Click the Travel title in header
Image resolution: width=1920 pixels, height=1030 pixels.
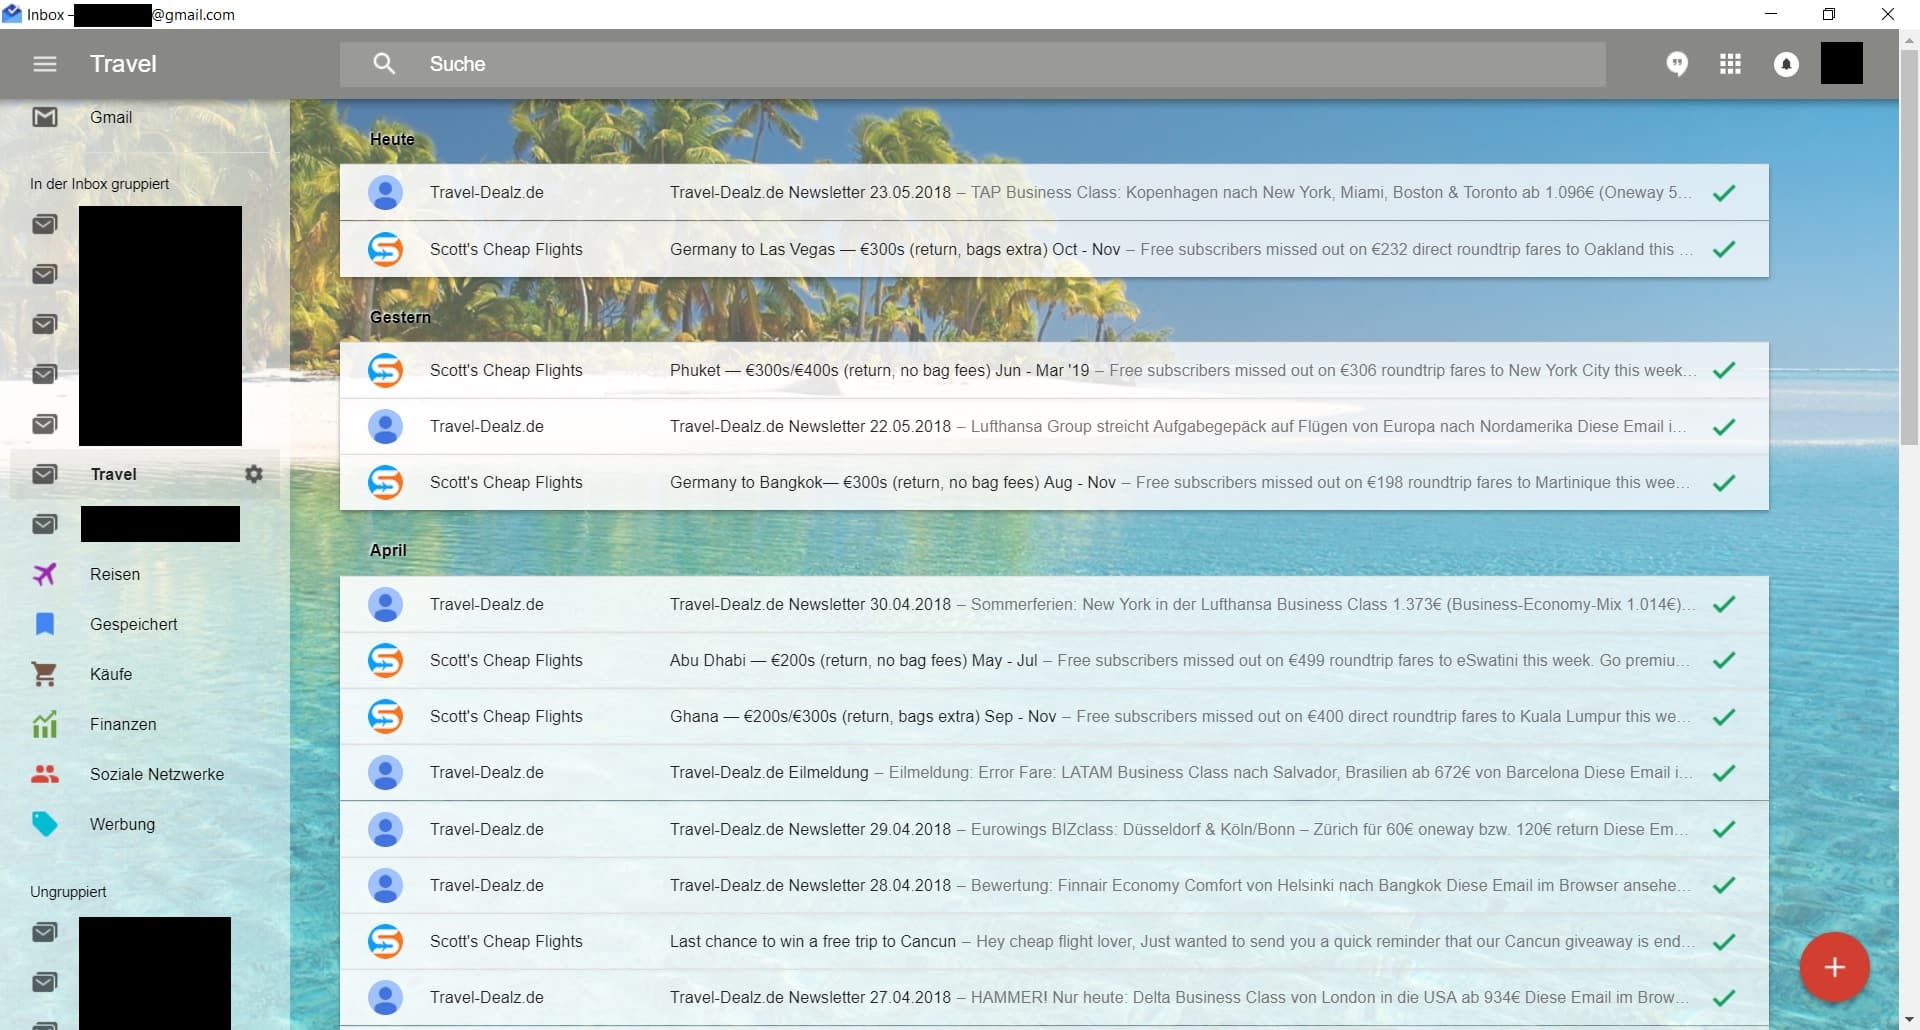point(123,64)
